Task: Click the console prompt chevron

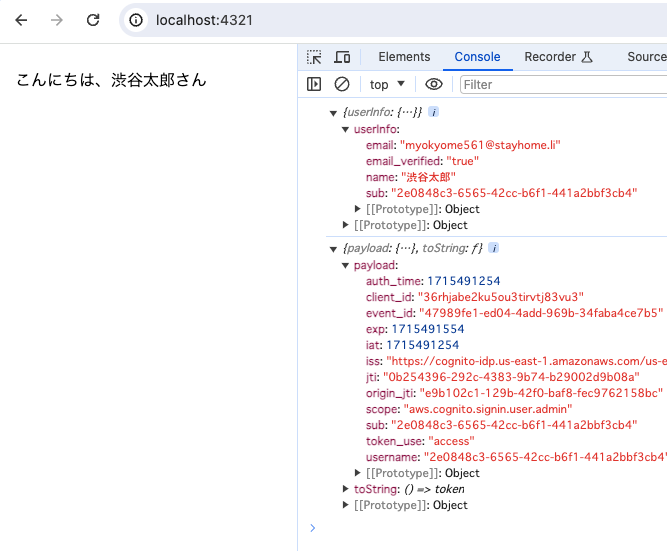Action: 313,528
